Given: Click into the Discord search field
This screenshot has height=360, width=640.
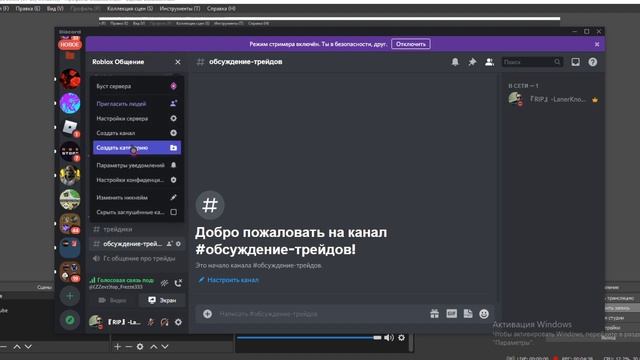Looking at the screenshot, I should 532,62.
